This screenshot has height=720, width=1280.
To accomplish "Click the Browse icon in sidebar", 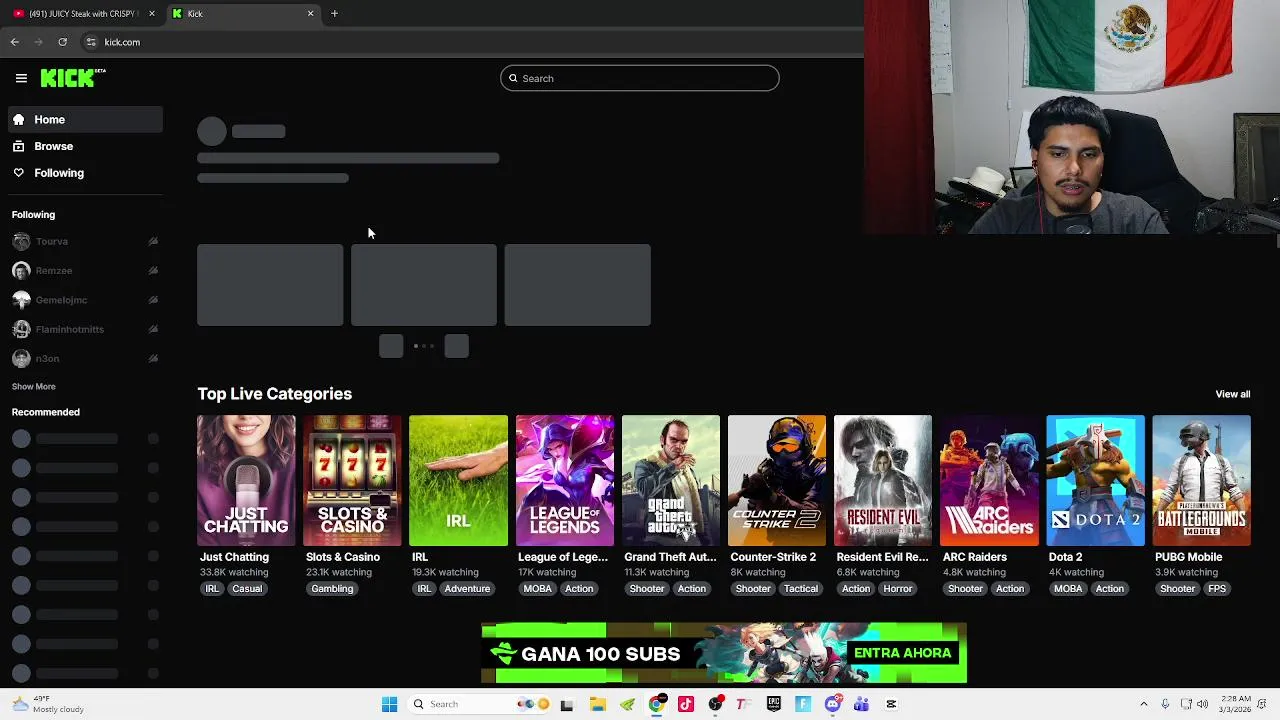I will [18, 146].
